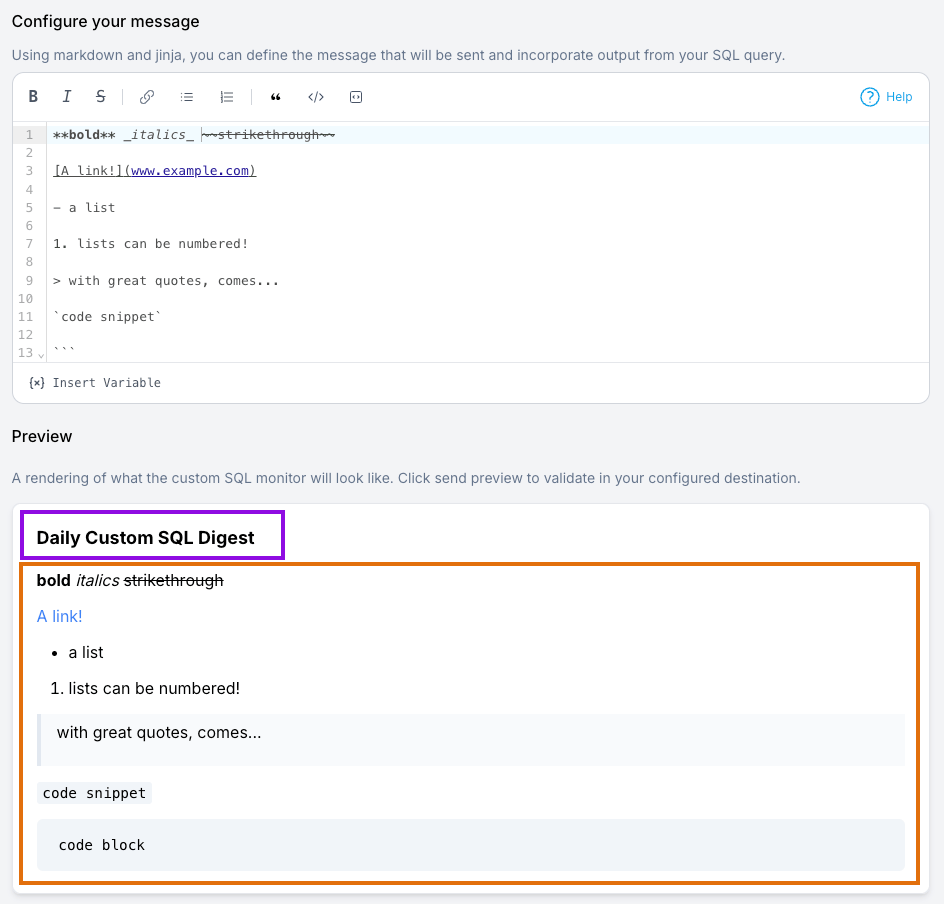
Task: Click line number 11 in the gutter
Action: 25,317
